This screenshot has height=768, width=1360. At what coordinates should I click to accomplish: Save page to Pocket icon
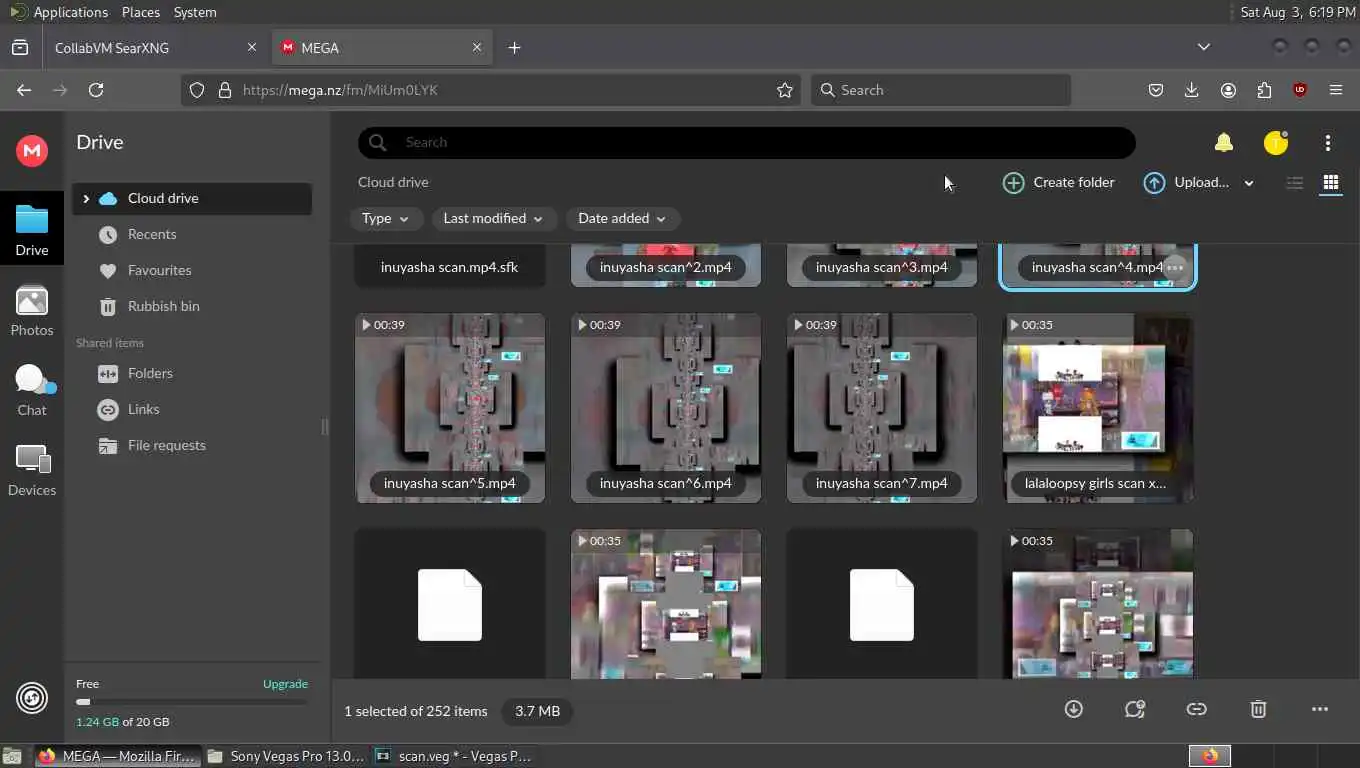coord(1155,90)
